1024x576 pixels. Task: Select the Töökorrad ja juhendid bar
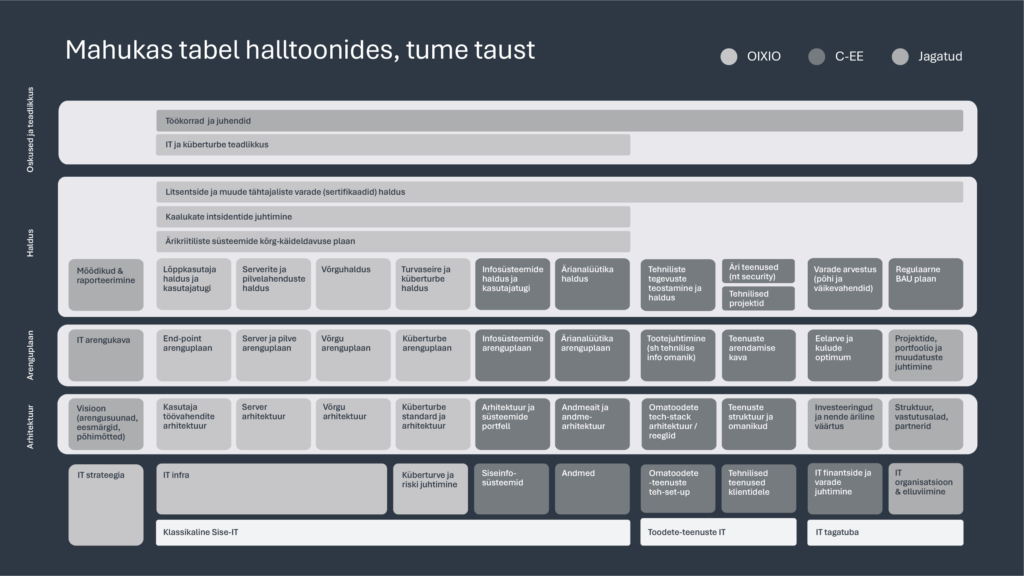(559, 121)
